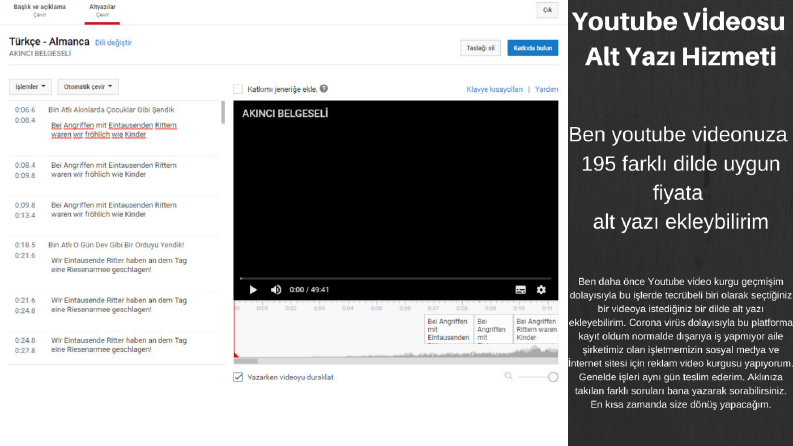This screenshot has height=446, width=793.
Task: Play the AKINCI BELGESELİ video
Action: point(253,290)
